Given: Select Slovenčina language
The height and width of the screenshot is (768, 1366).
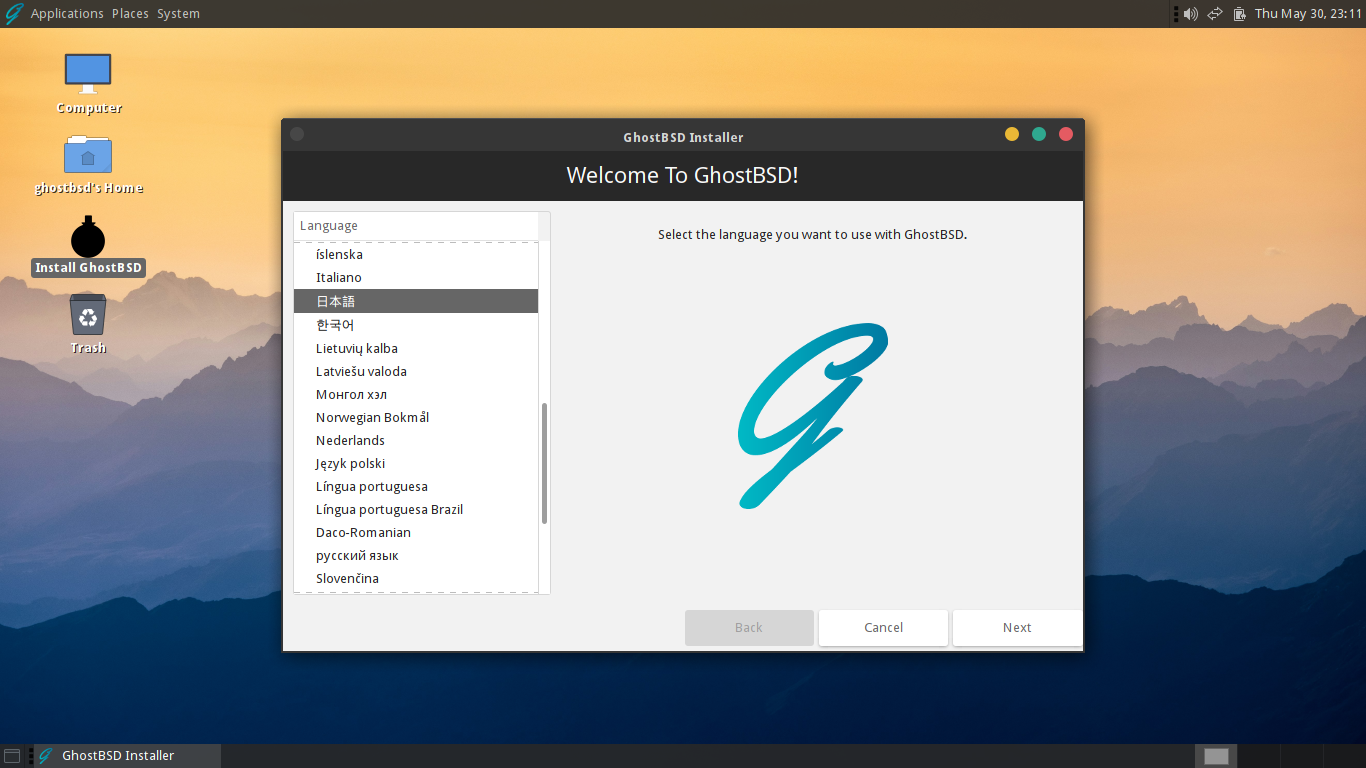Looking at the screenshot, I should pyautogui.click(x=416, y=578).
